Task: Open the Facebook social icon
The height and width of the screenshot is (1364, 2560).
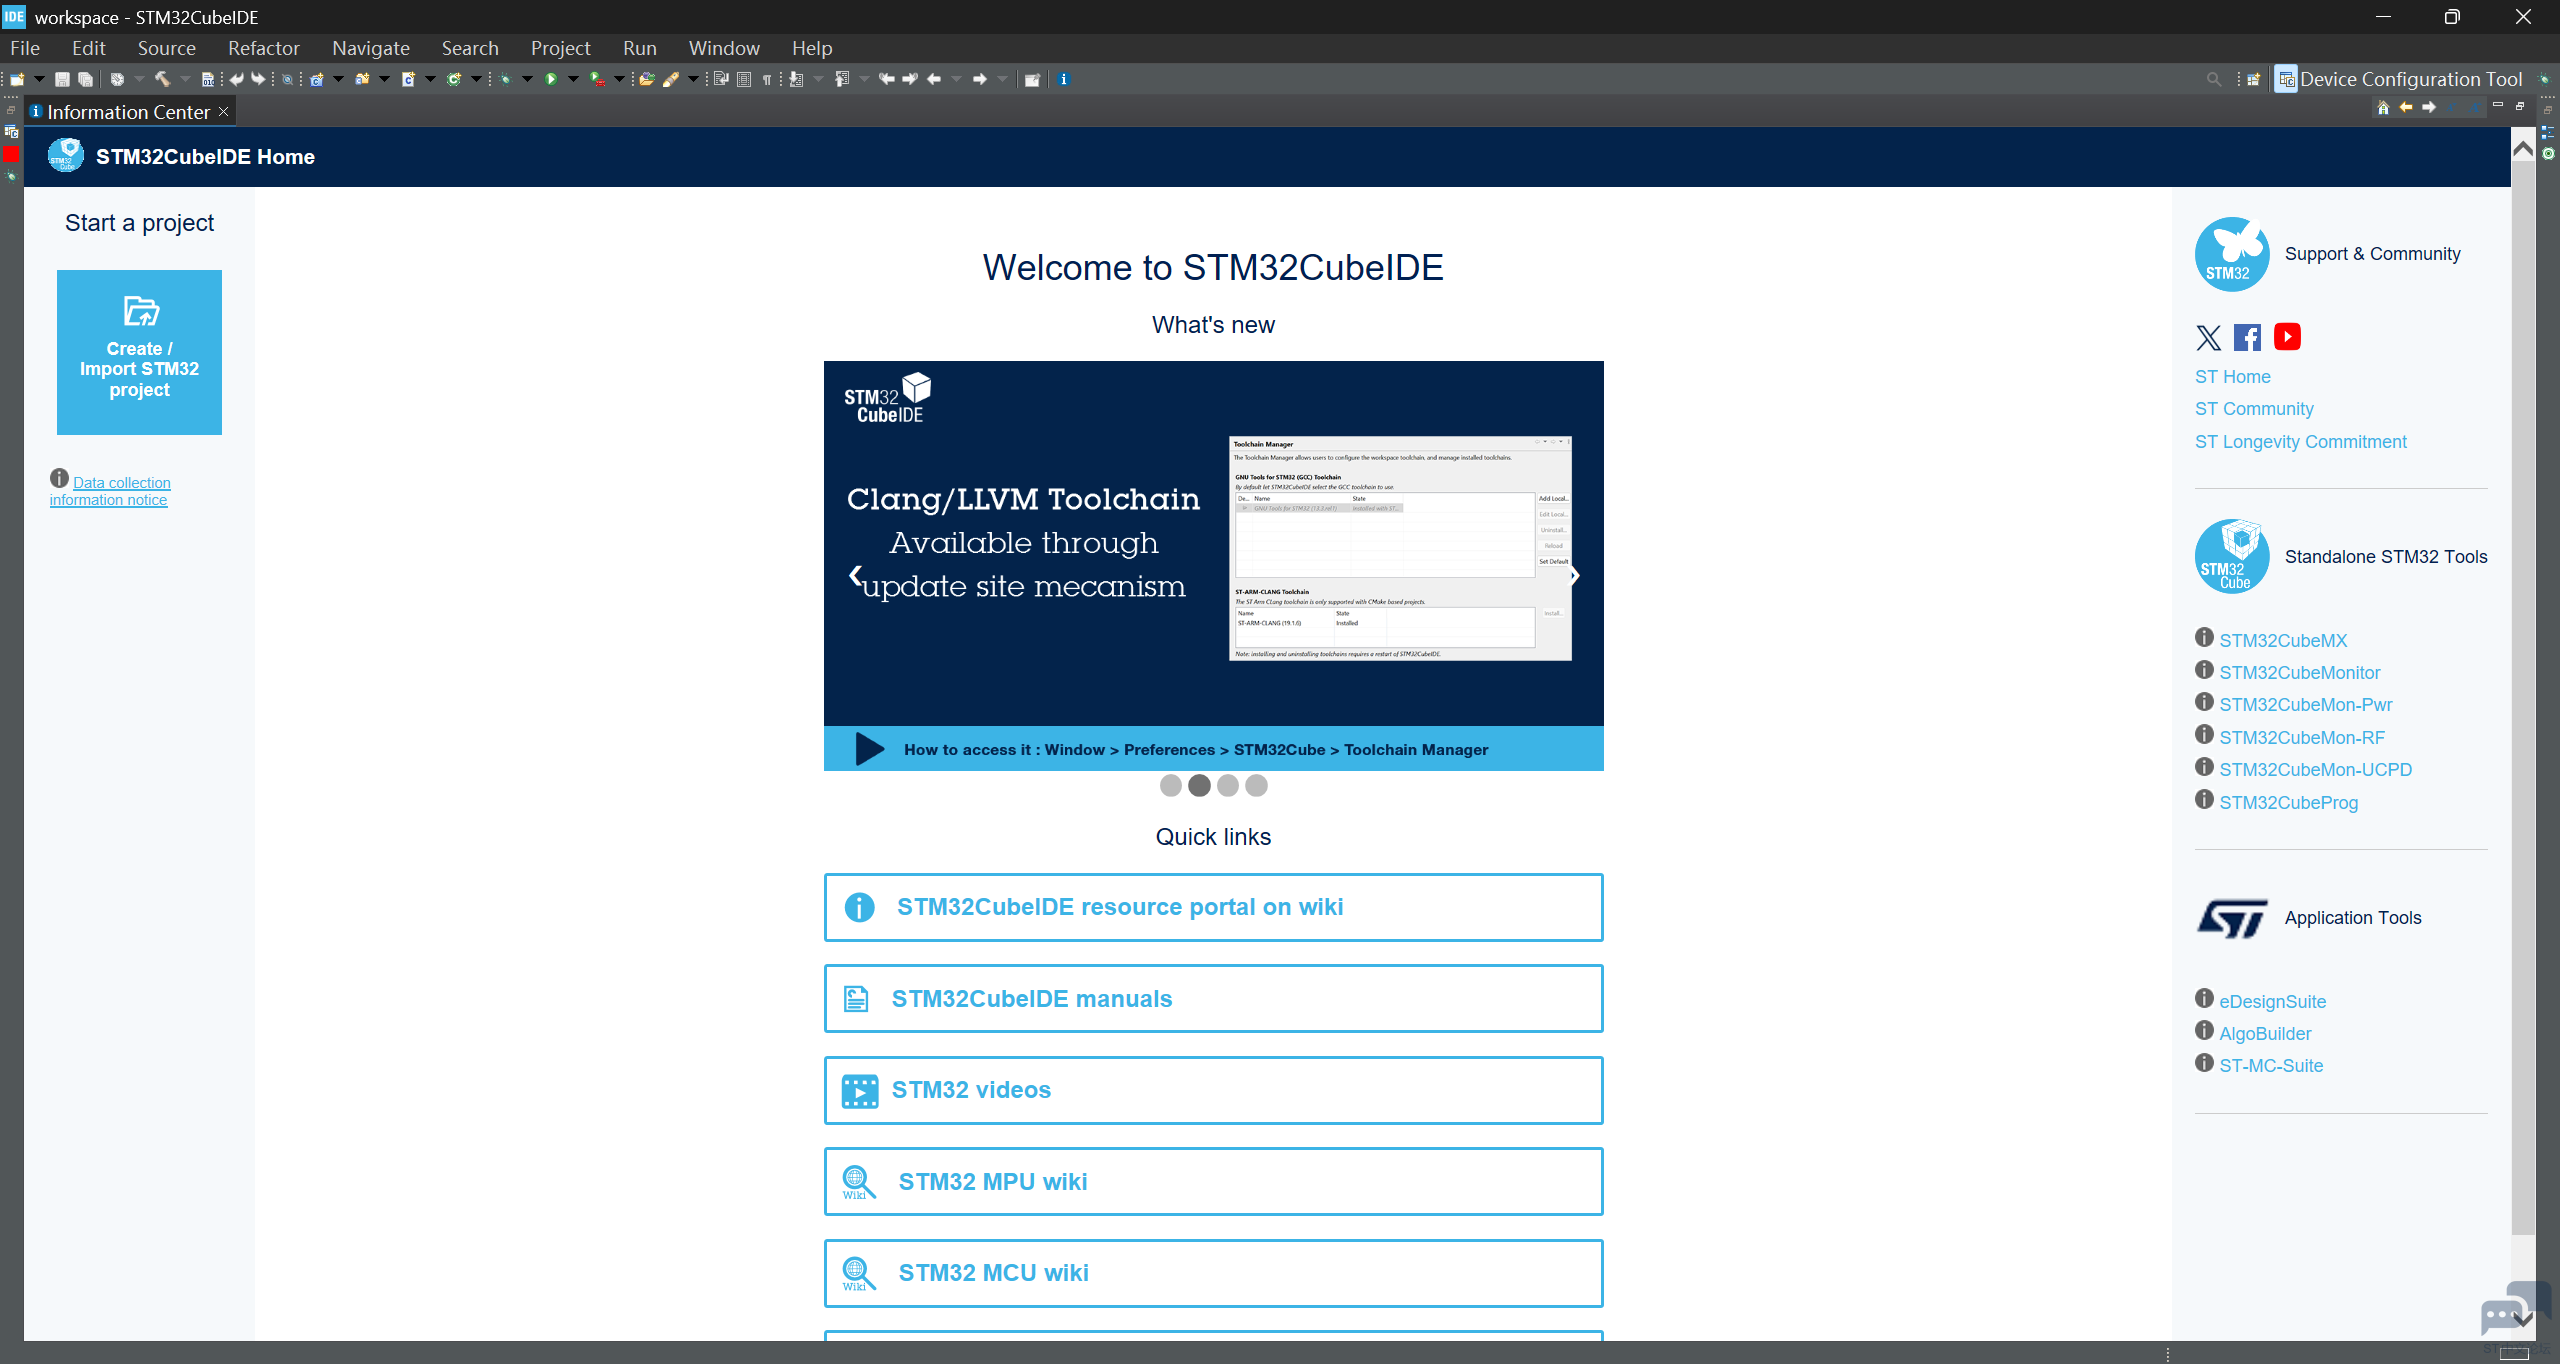Action: point(2247,338)
